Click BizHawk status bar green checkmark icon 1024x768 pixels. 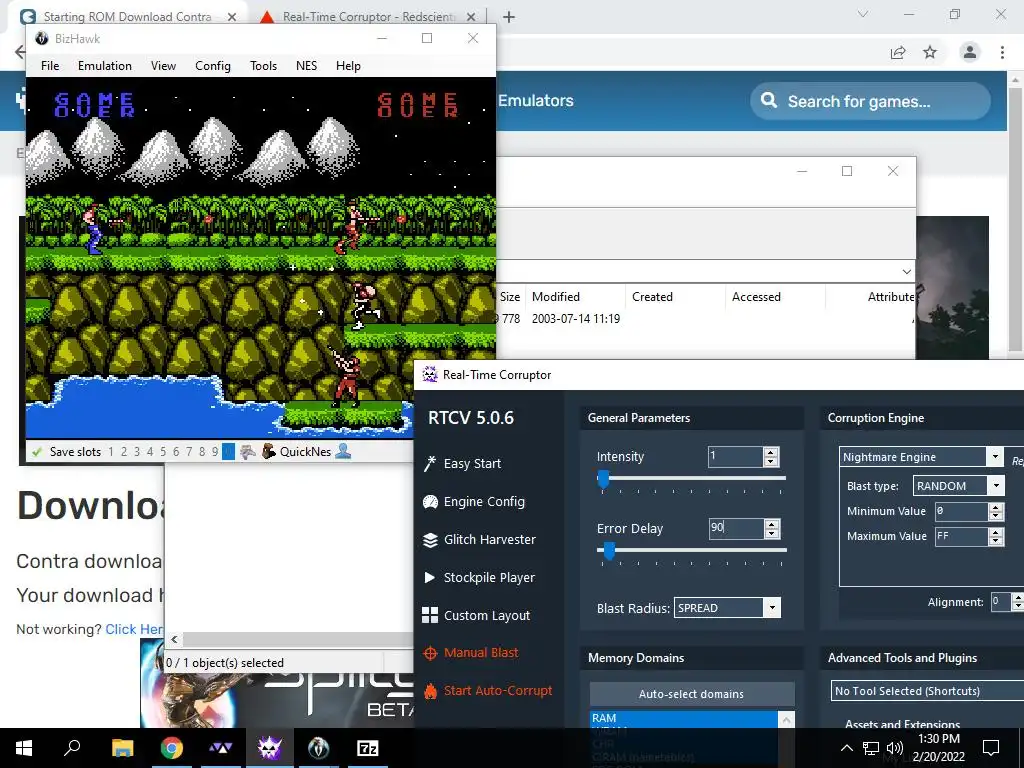tap(37, 452)
